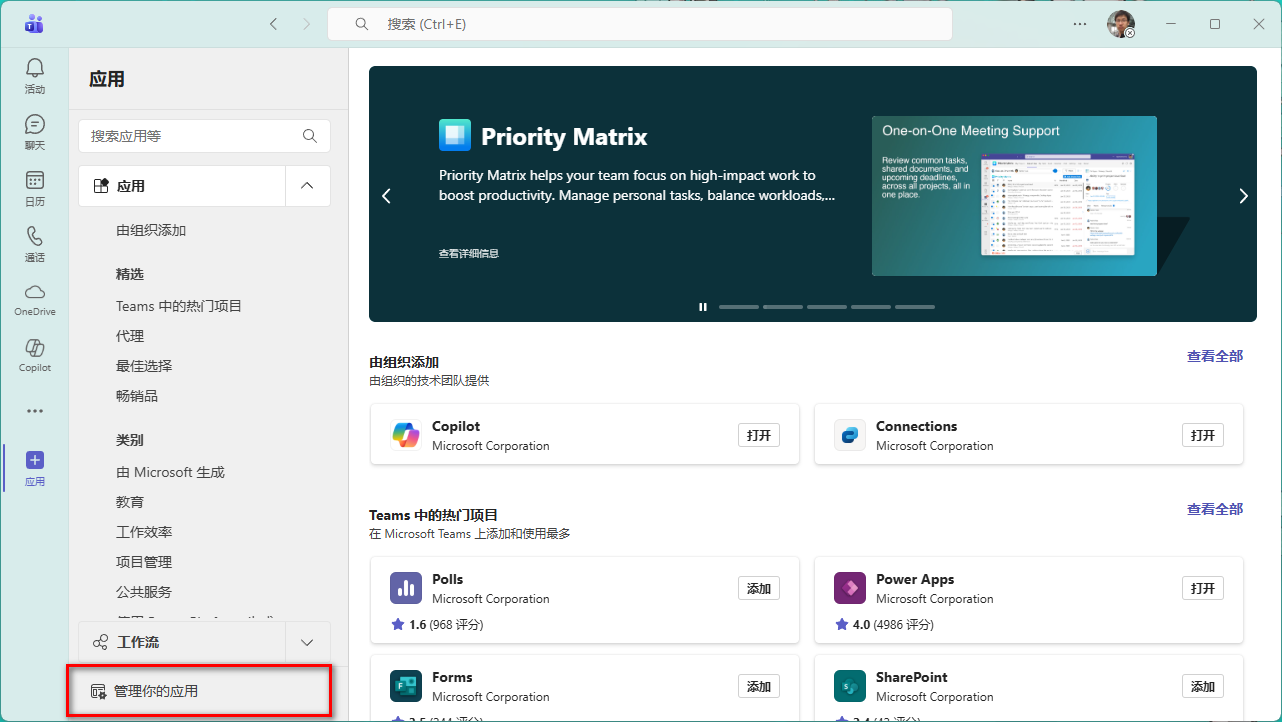Click the 1.6 (968 评分) rating

pyautogui.click(x=437, y=625)
